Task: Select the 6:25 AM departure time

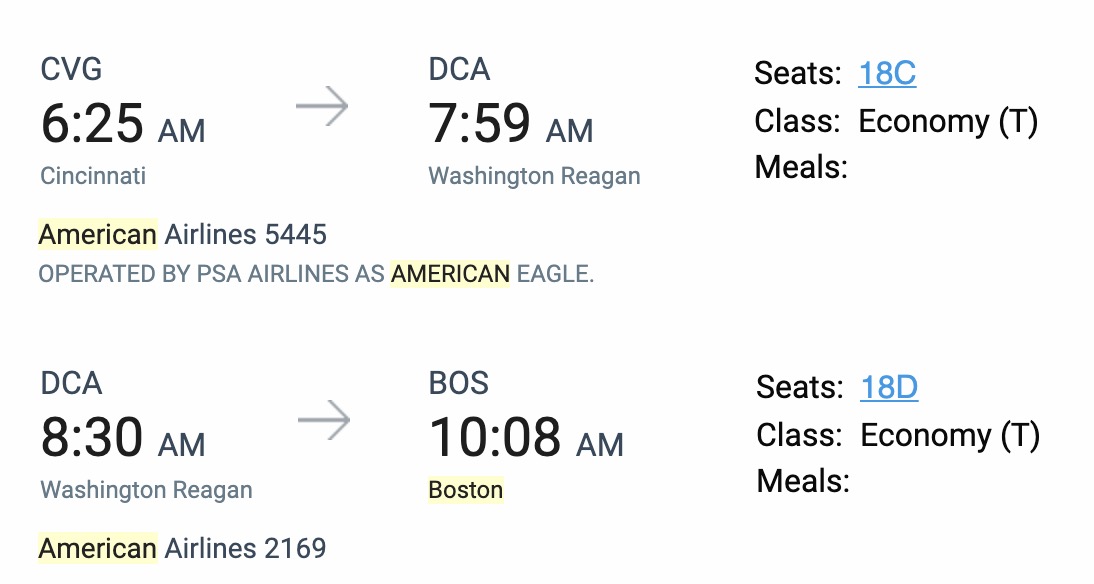Action: 122,124
